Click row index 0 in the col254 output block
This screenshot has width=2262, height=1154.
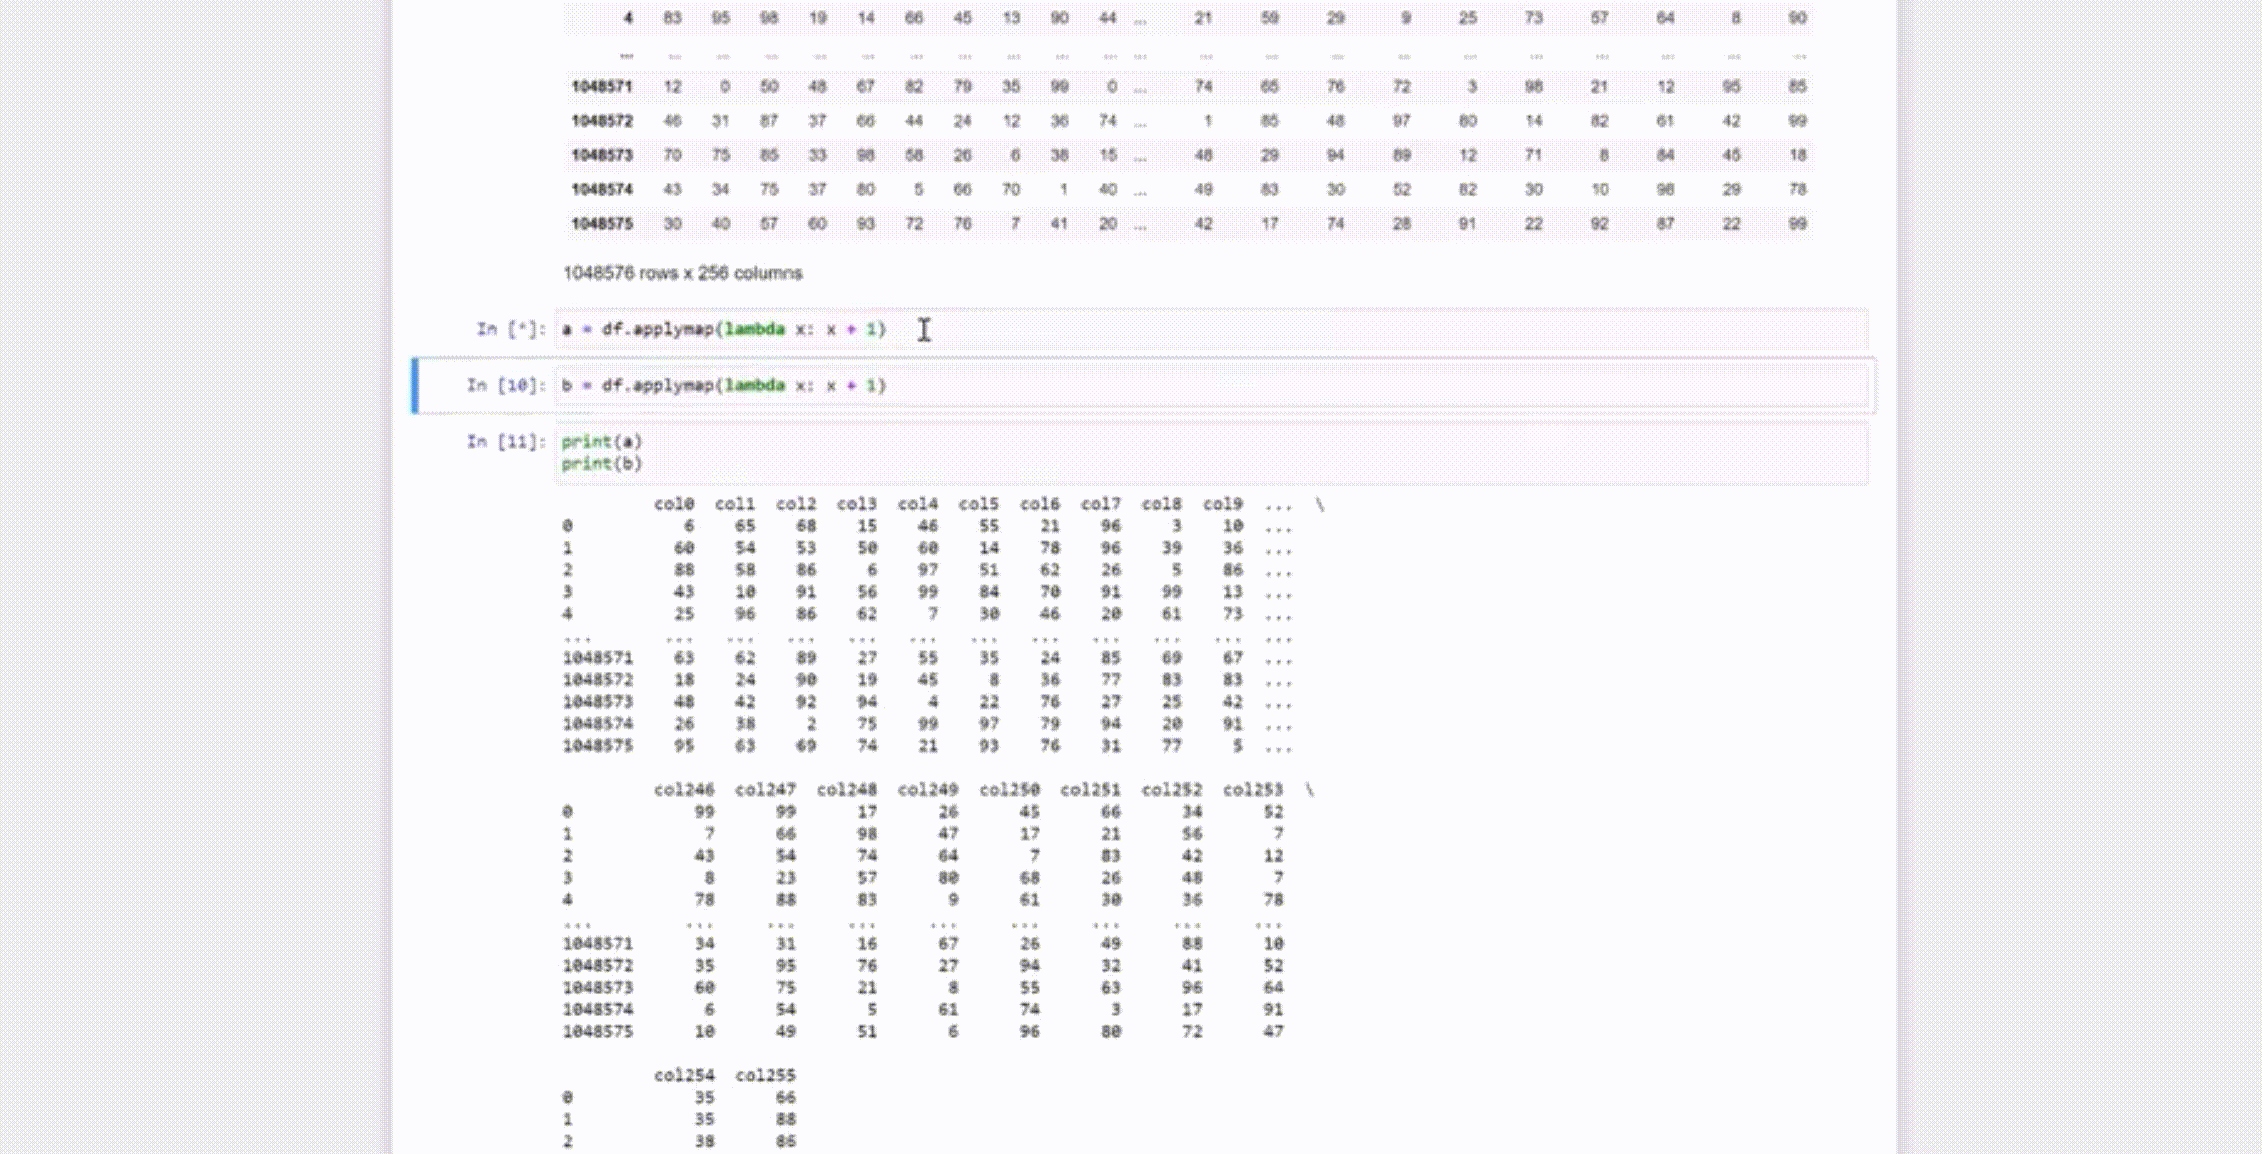pos(567,1098)
